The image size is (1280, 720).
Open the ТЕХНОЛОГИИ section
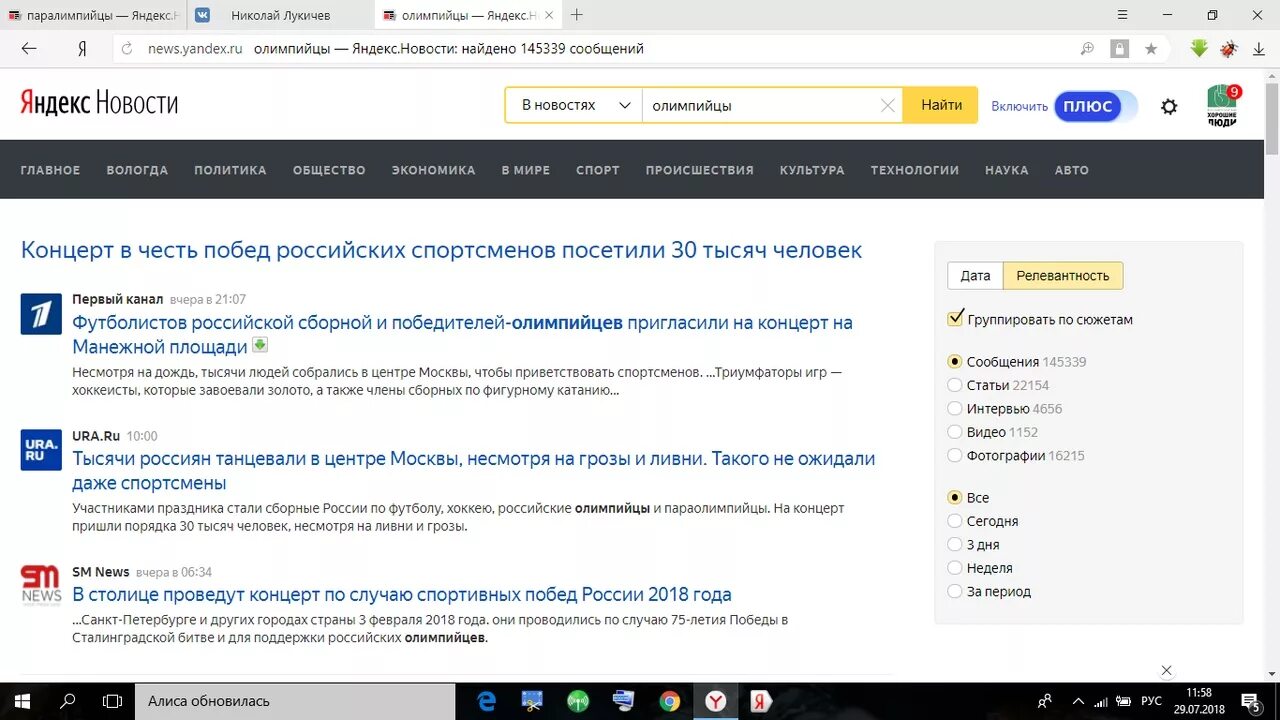pos(914,170)
